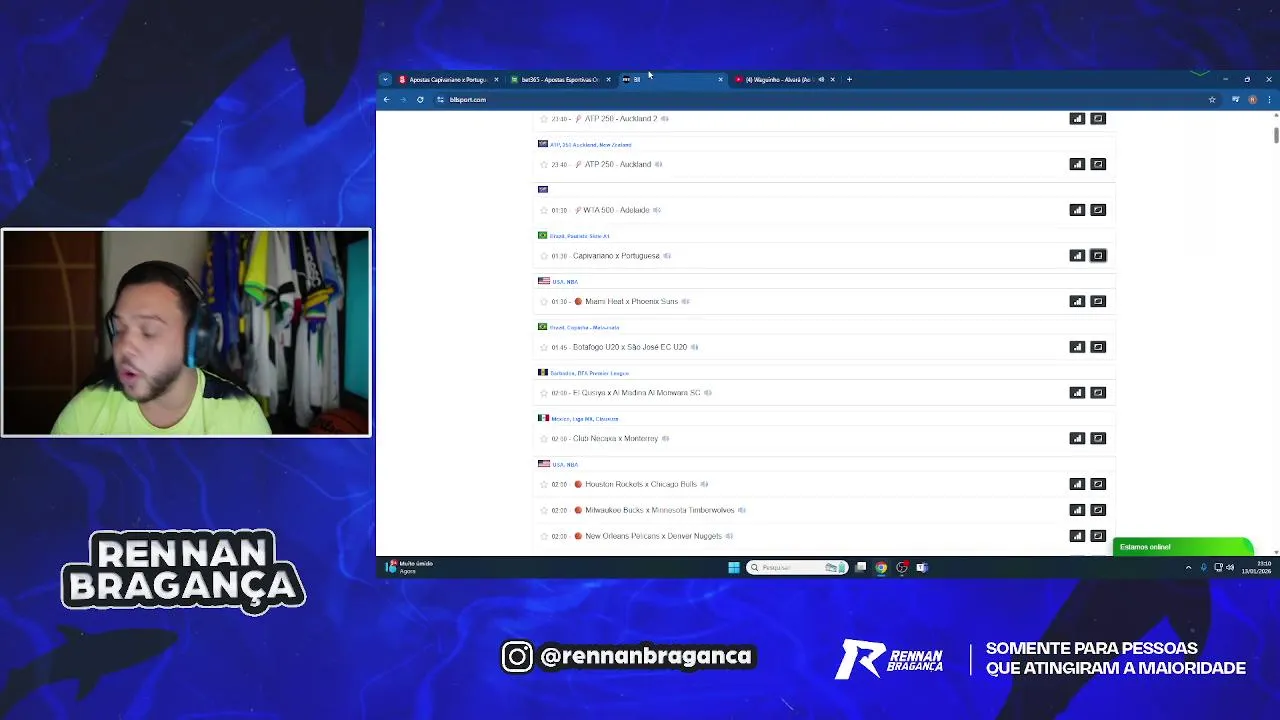Image resolution: width=1280 pixels, height=720 pixels.
Task: Open Brazil Paulista Série A1 league link
Action: click(580, 236)
